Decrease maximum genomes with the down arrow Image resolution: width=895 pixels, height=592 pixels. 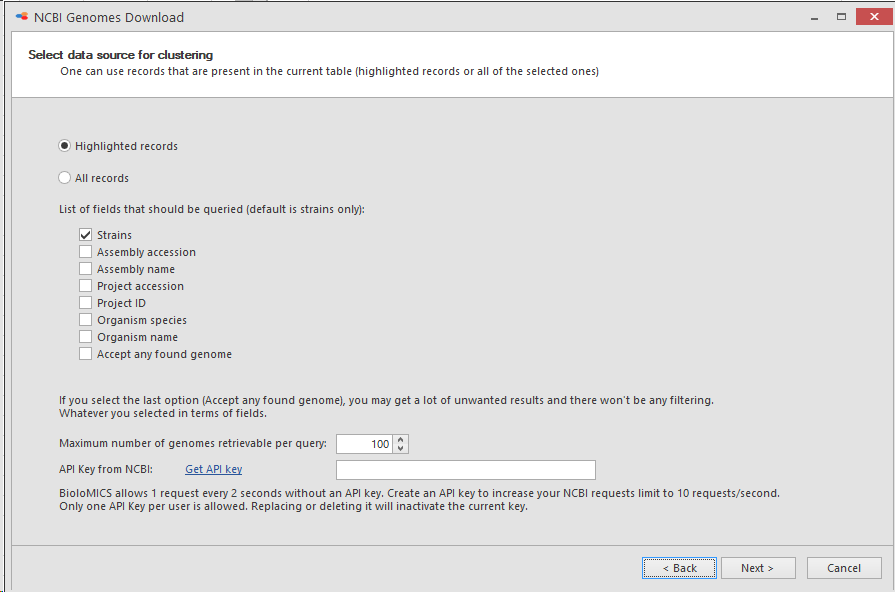401,448
